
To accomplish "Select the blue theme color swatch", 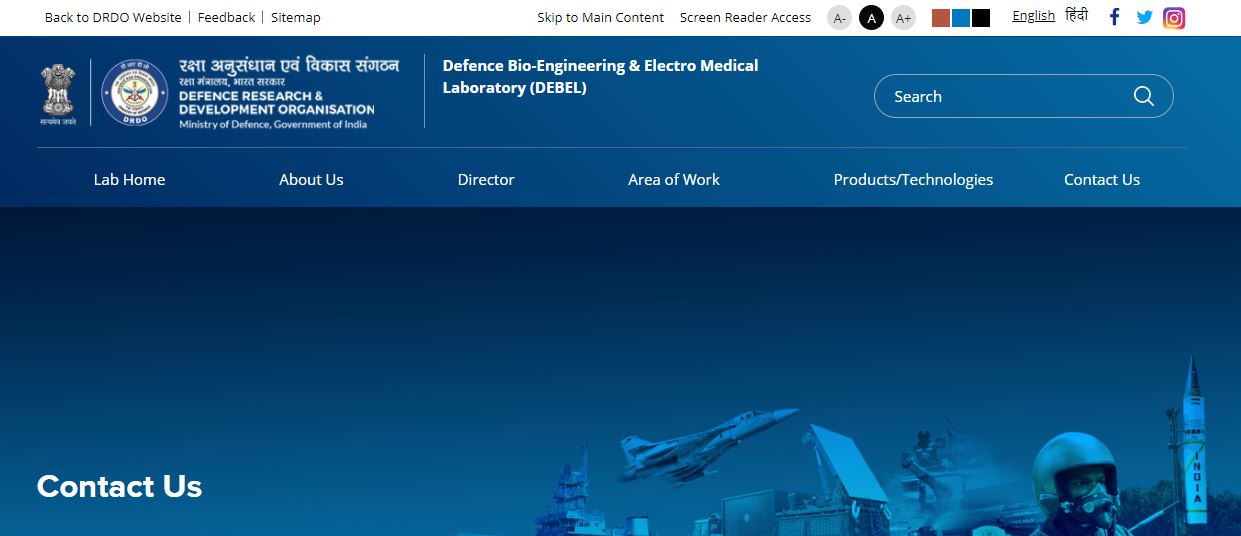I will (961, 18).
